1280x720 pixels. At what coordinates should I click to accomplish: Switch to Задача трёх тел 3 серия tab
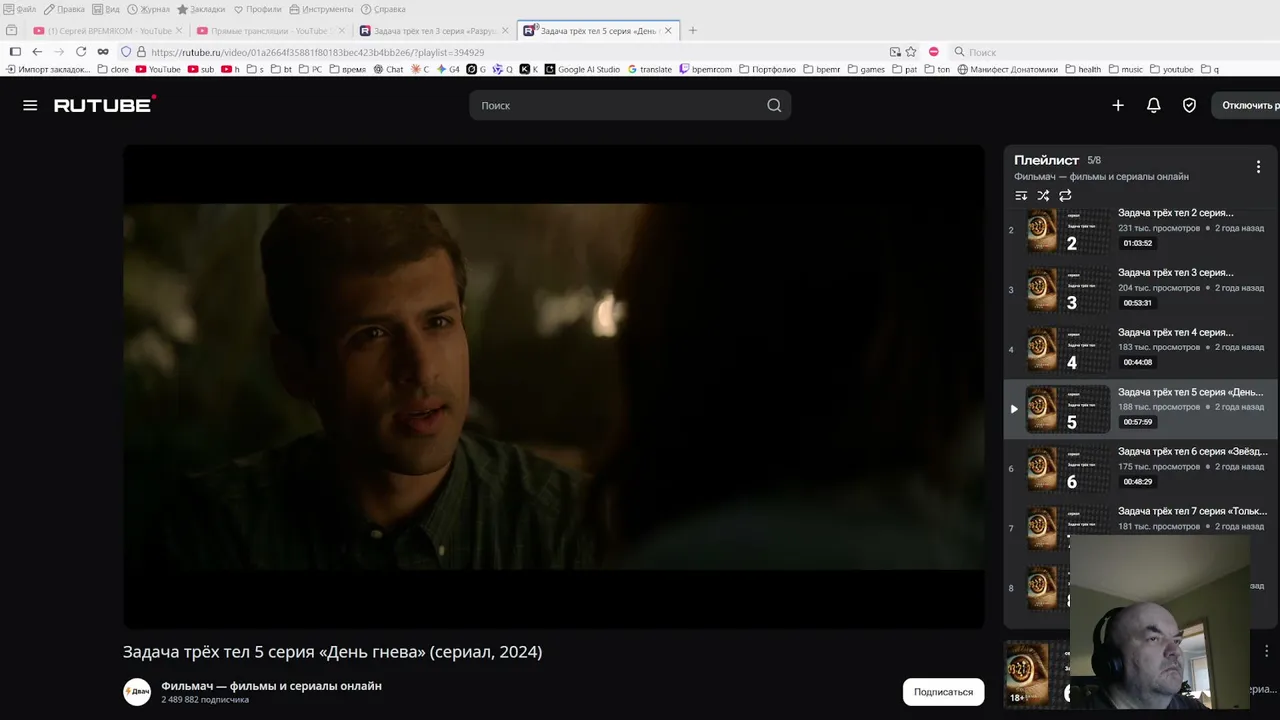tap(434, 31)
